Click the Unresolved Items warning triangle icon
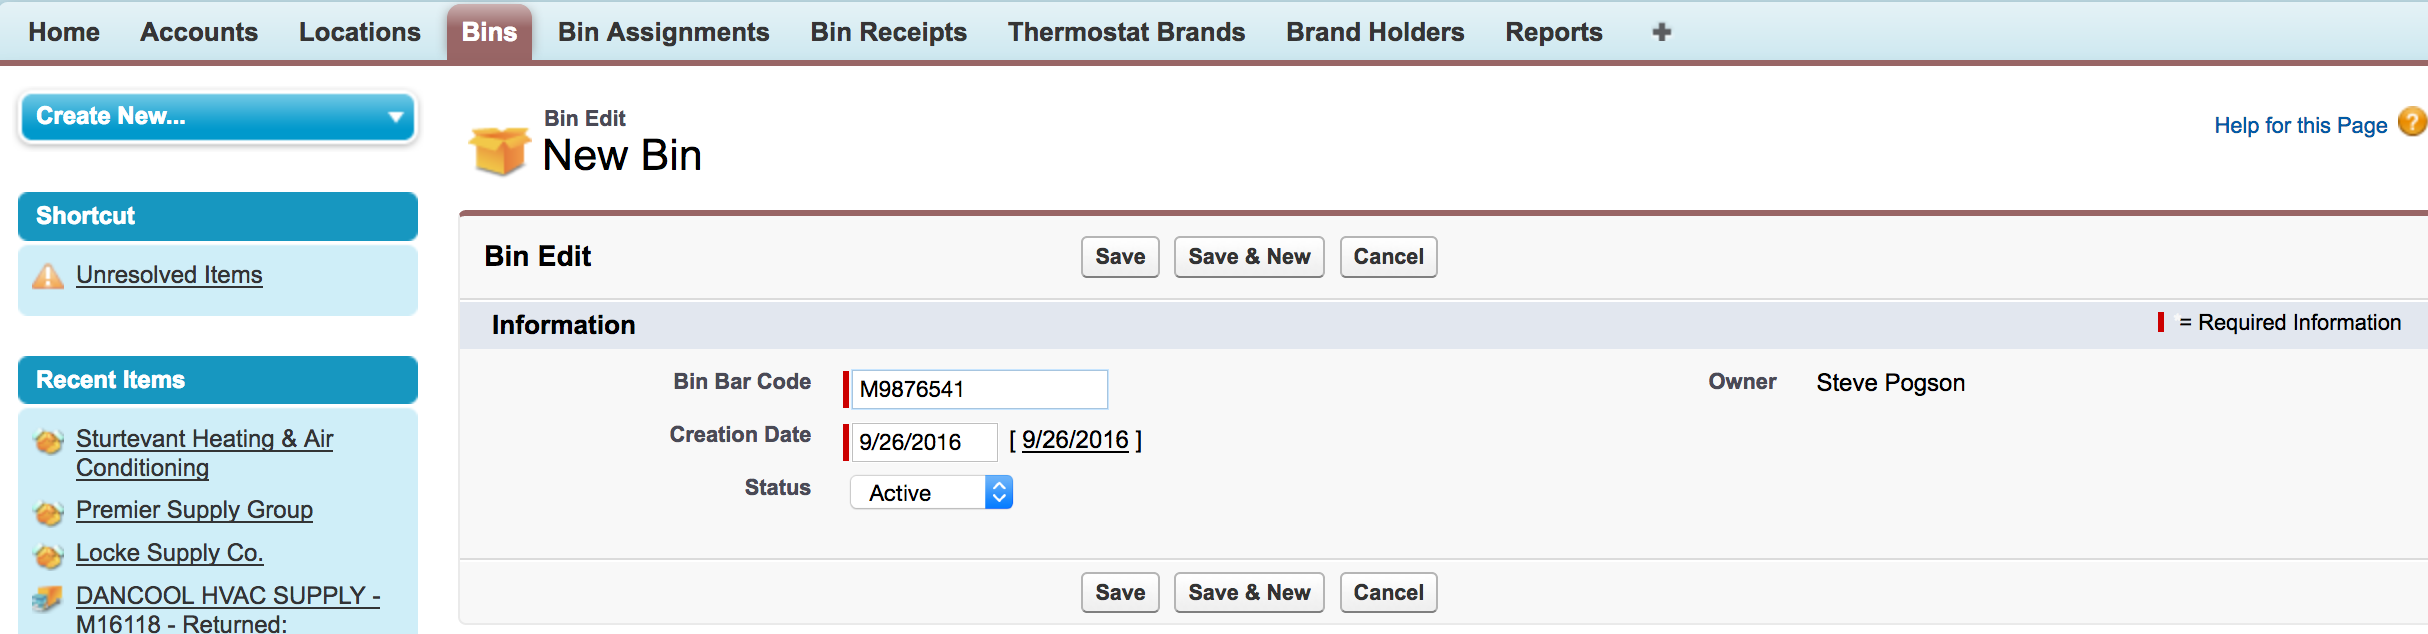2428x634 pixels. [x=47, y=276]
